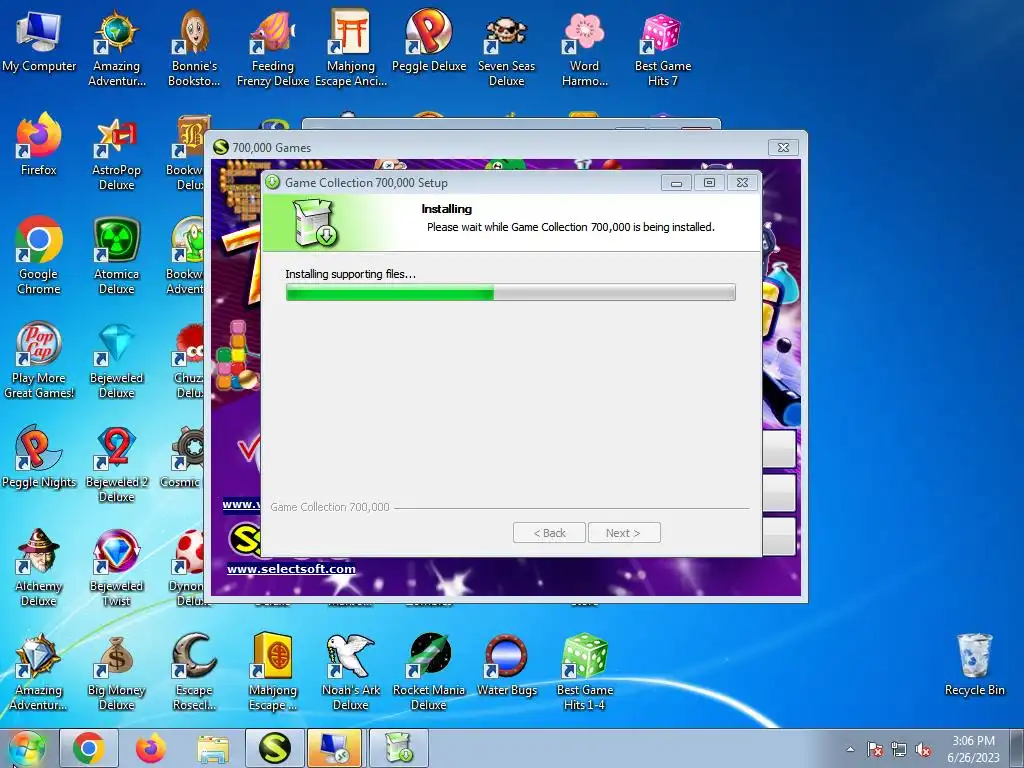Image resolution: width=1024 pixels, height=768 pixels.
Task: Minimize the Game Collection Setup window
Action: (x=676, y=183)
